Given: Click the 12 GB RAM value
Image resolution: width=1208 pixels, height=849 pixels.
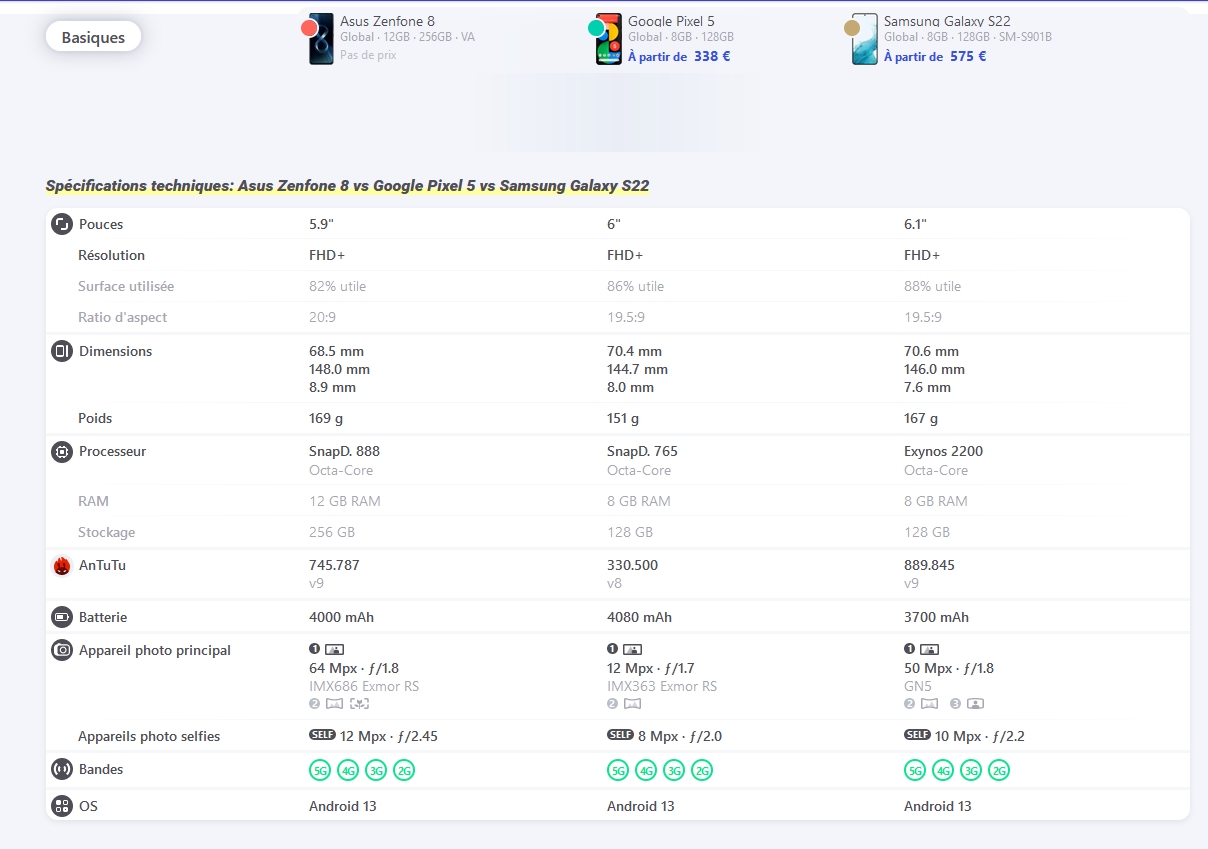Looking at the screenshot, I should 345,501.
